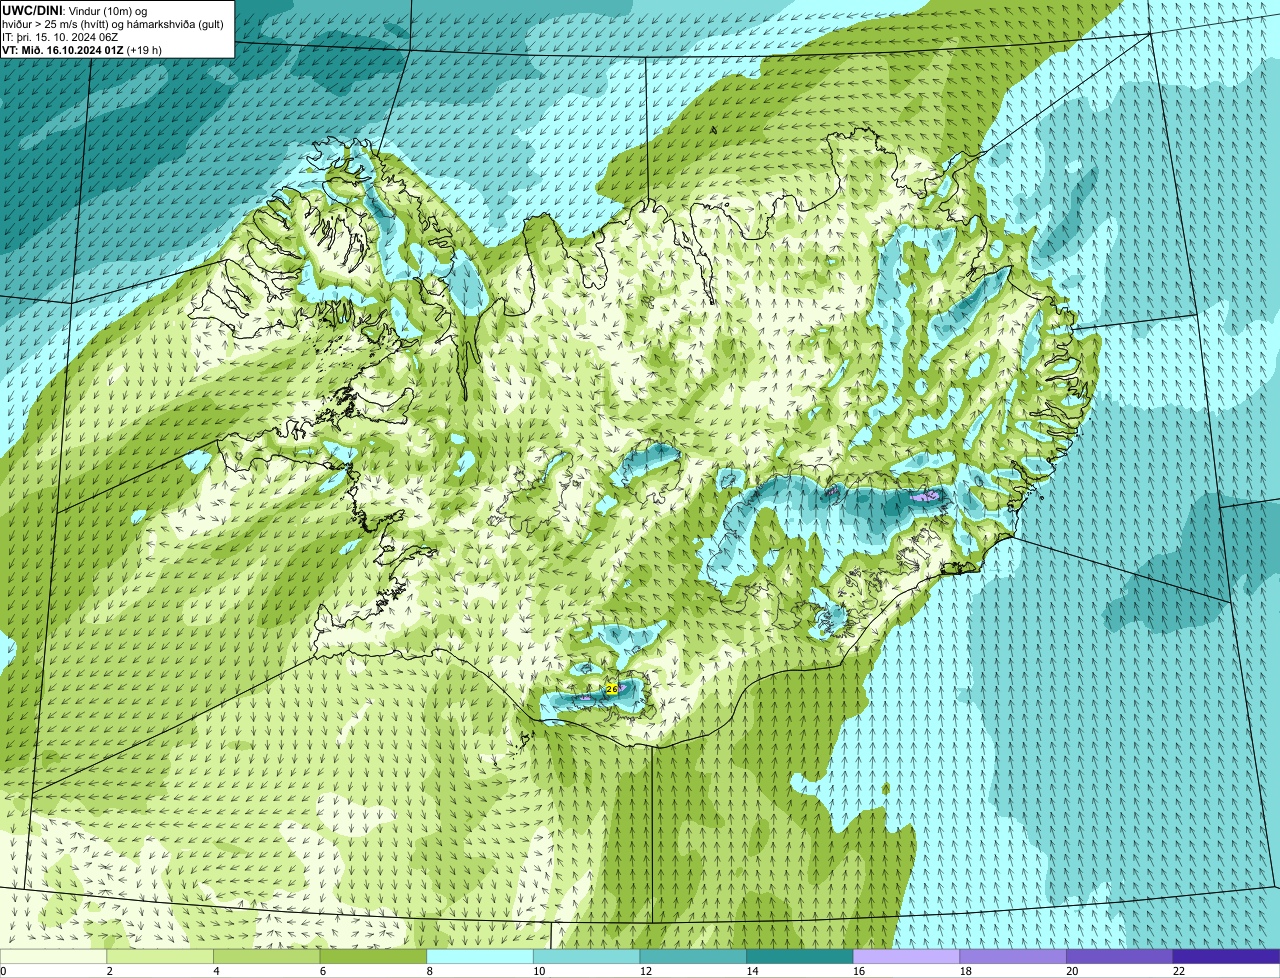The height and width of the screenshot is (978, 1280).
Task: Select the medium teal 12–14 m/s swatch
Action: [693, 956]
